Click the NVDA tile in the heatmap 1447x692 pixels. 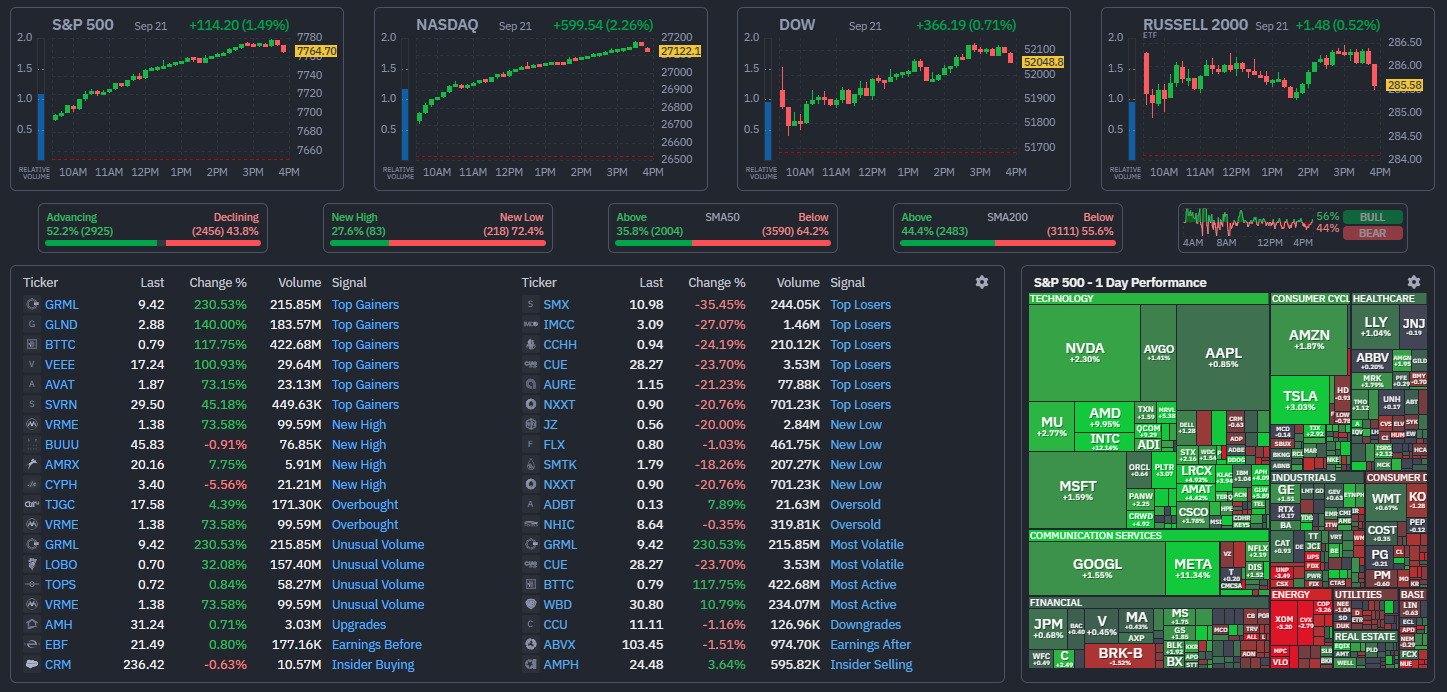coord(1085,353)
